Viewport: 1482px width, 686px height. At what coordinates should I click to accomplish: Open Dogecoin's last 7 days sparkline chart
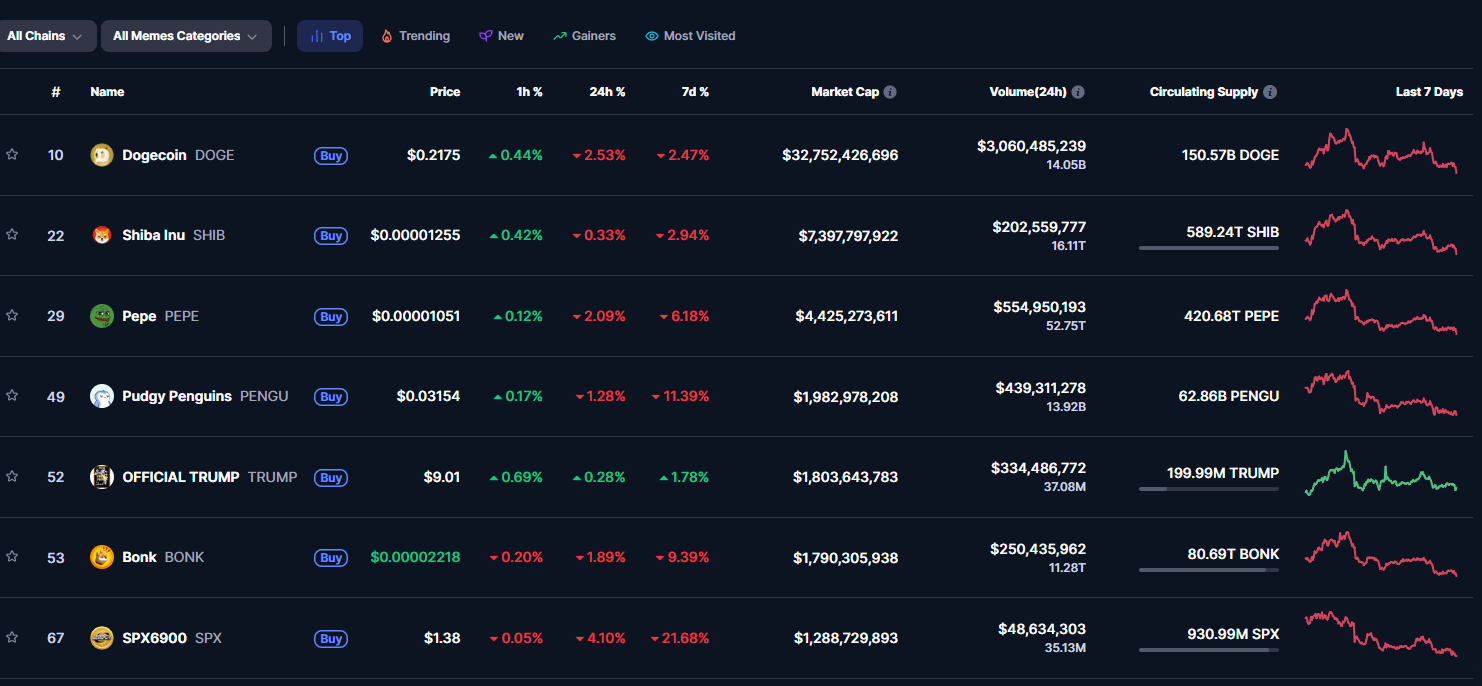point(1381,151)
